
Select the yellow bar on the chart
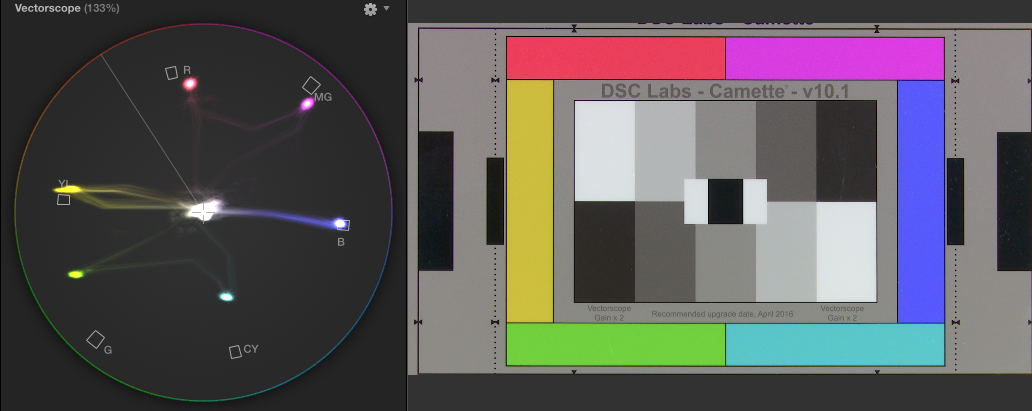click(x=530, y=201)
